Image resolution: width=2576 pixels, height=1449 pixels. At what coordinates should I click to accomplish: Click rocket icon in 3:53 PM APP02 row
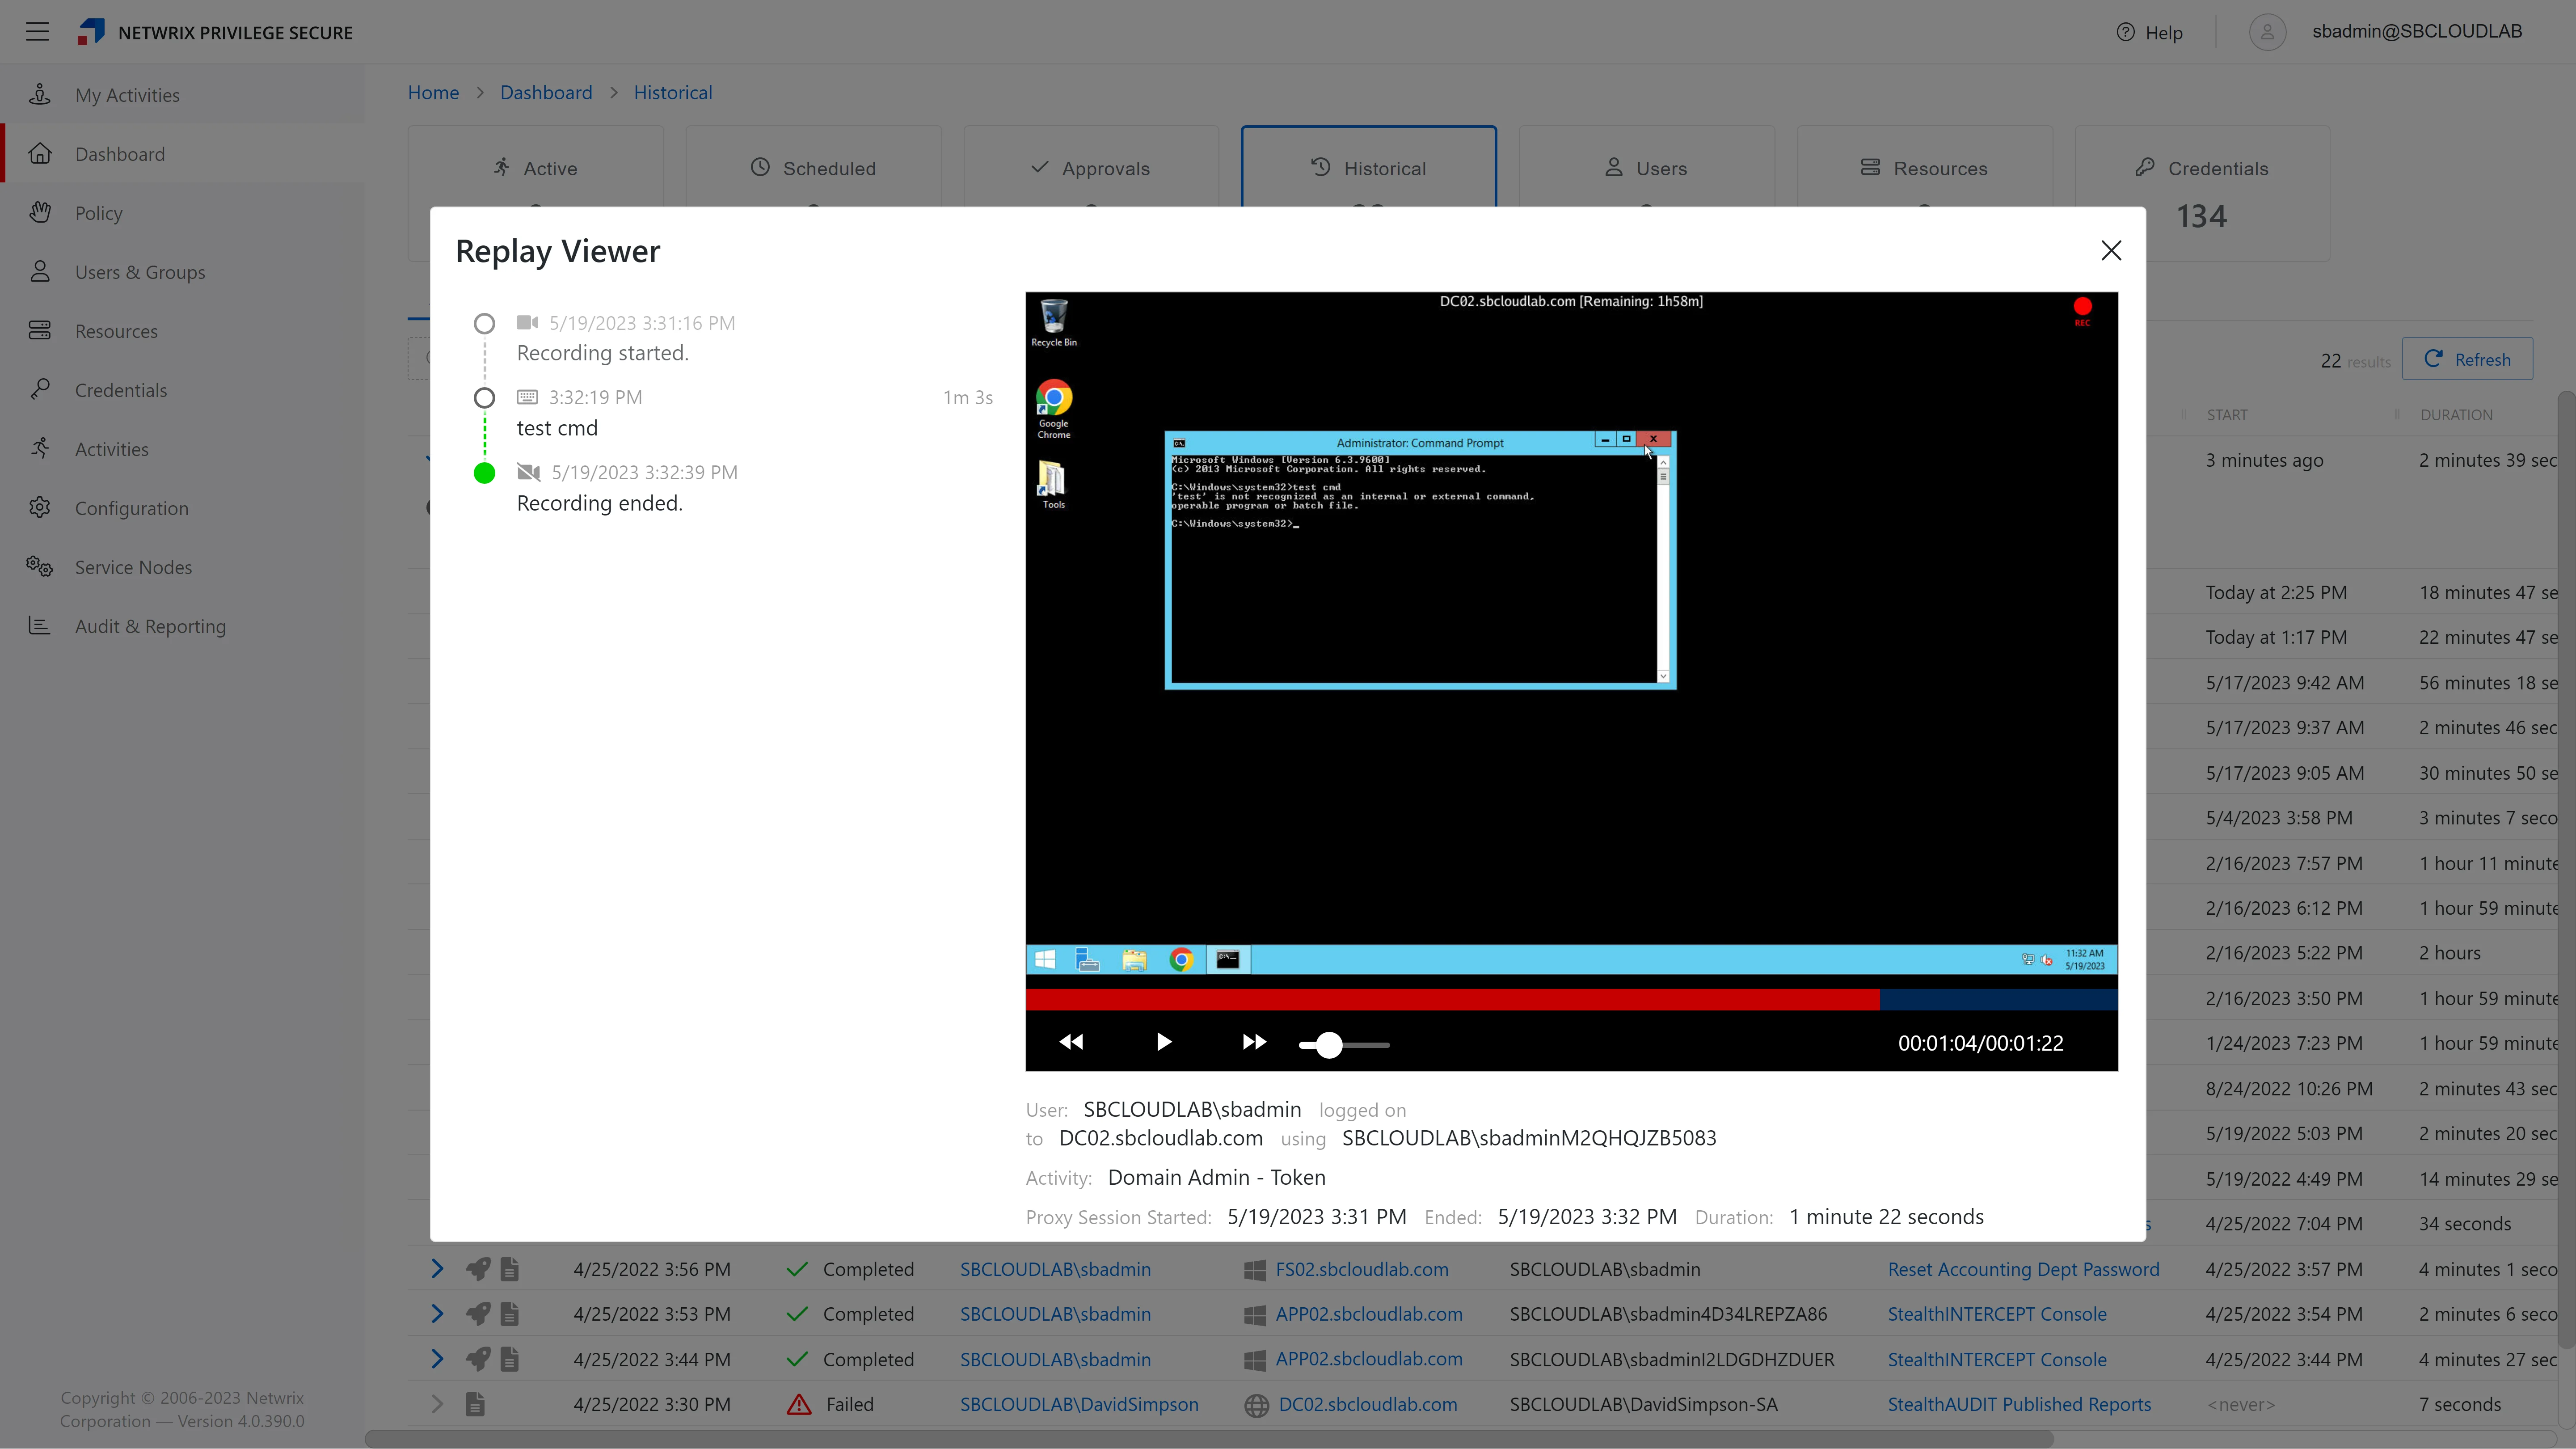point(478,1314)
